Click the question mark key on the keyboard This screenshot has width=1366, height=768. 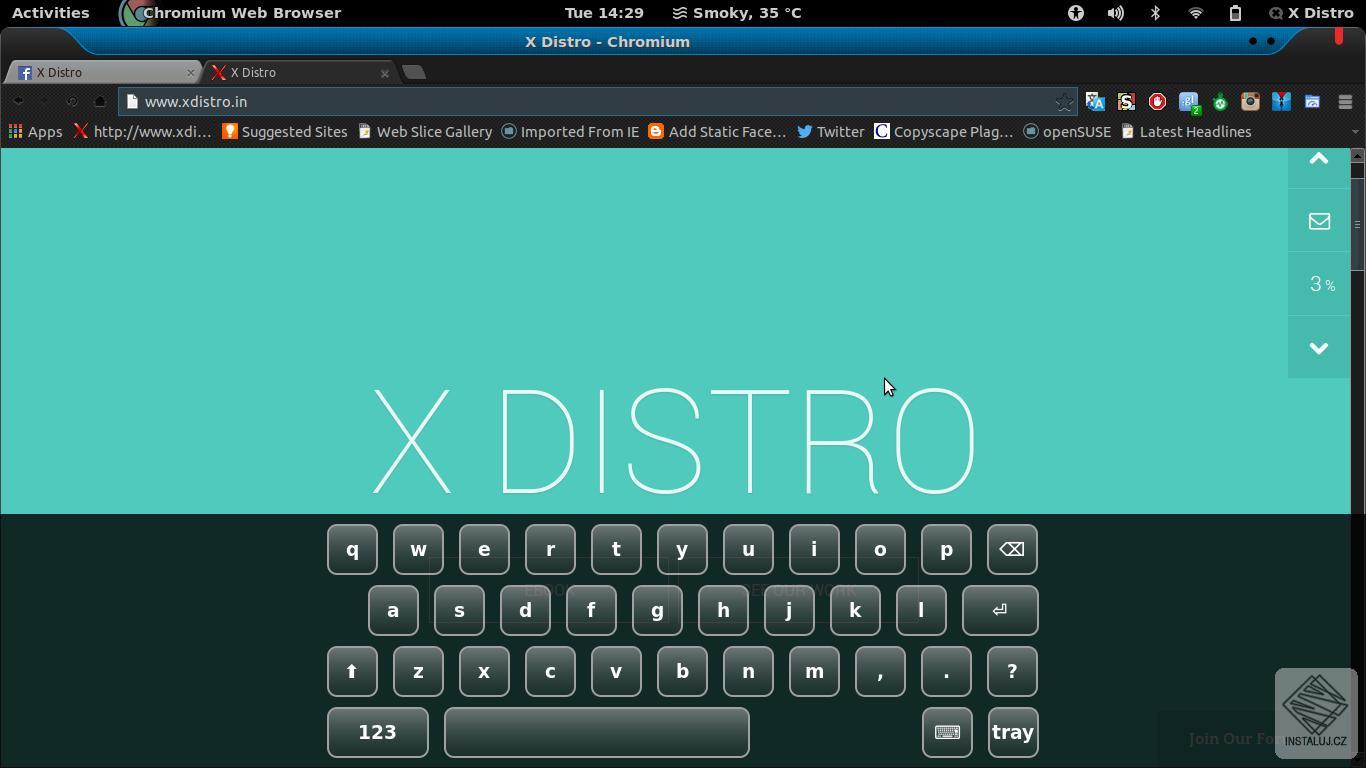[1012, 672]
